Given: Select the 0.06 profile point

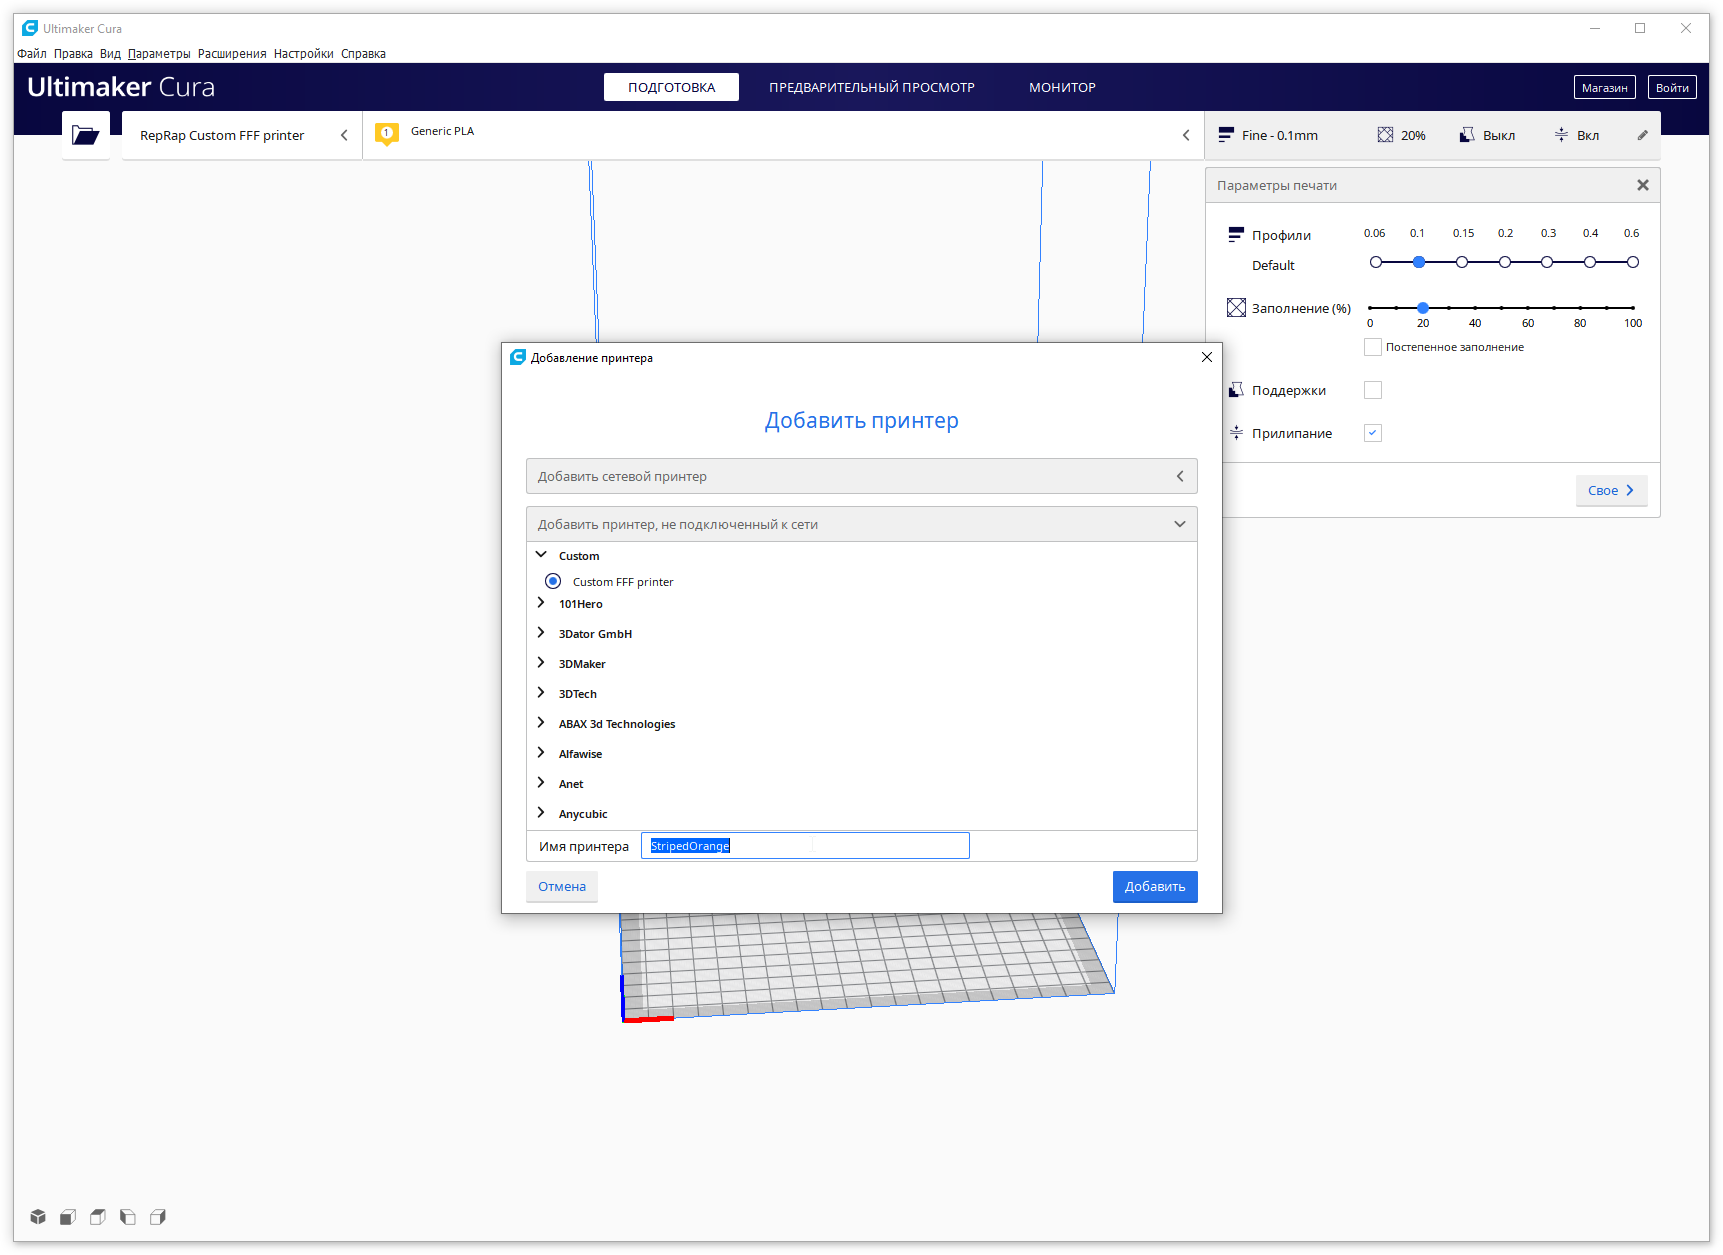Looking at the screenshot, I should coord(1376,262).
